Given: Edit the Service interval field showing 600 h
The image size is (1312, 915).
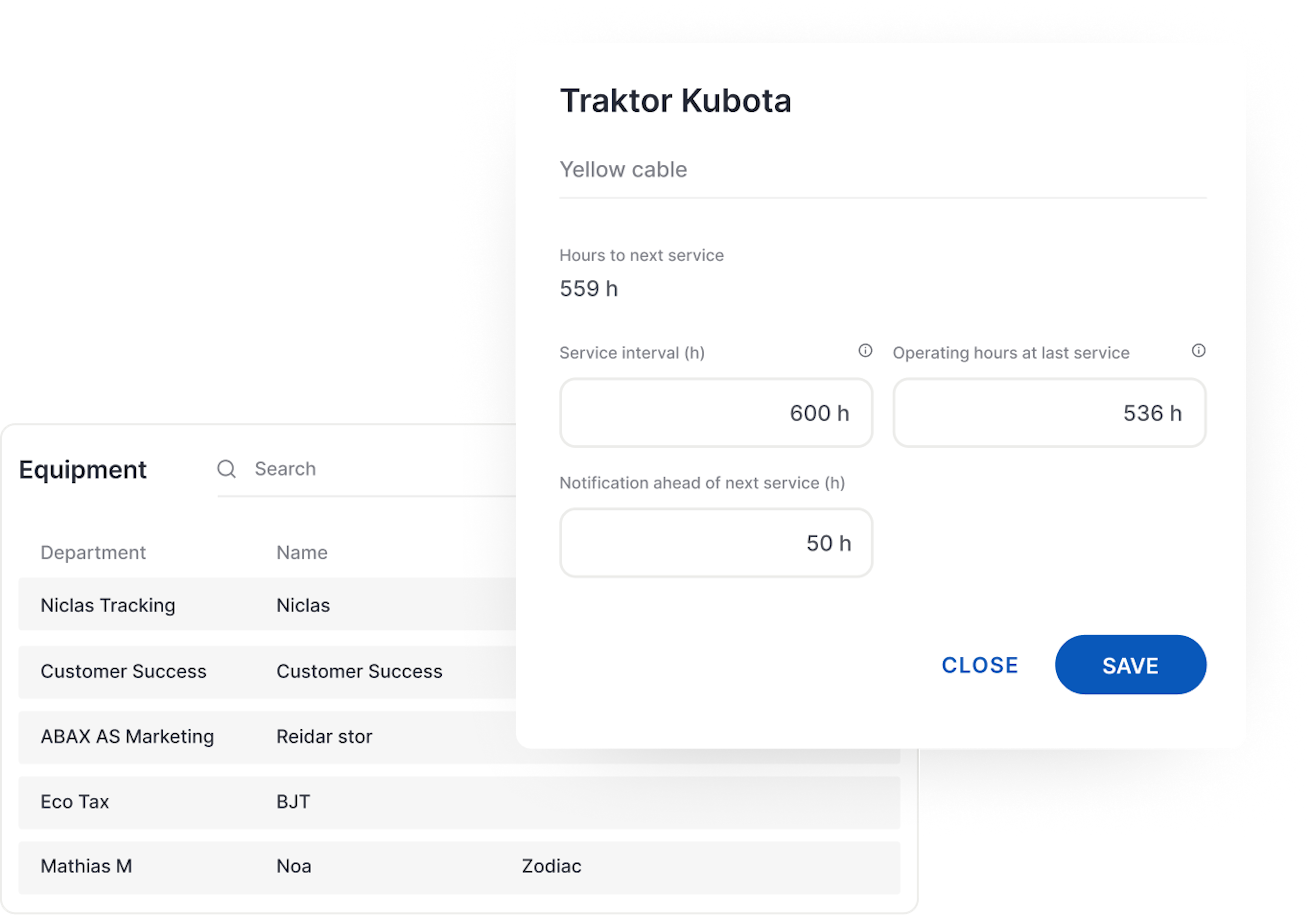Looking at the screenshot, I should [716, 413].
